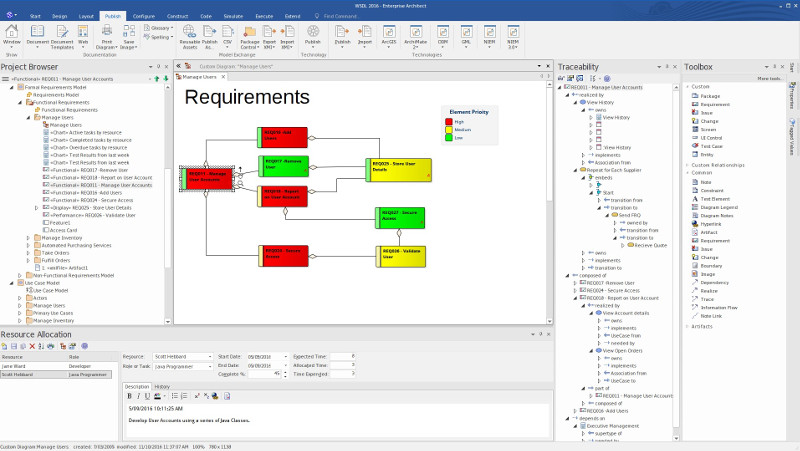Click the Bold button in Description editor
Image resolution: width=800 pixels, height=451 pixels.
coord(128,396)
